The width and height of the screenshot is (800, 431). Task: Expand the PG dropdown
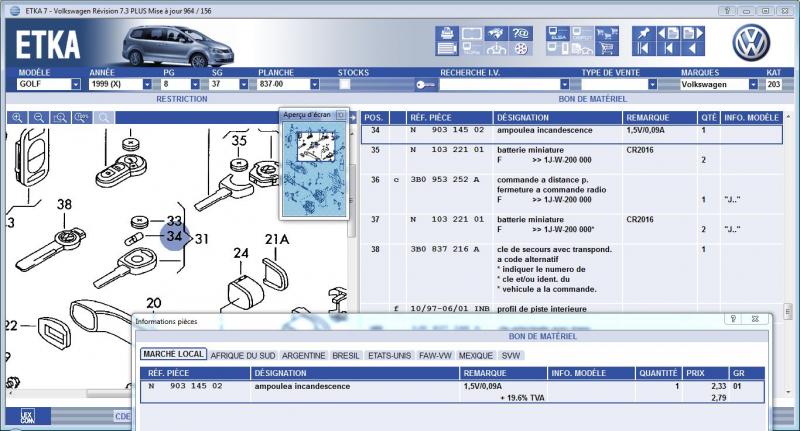(195, 84)
